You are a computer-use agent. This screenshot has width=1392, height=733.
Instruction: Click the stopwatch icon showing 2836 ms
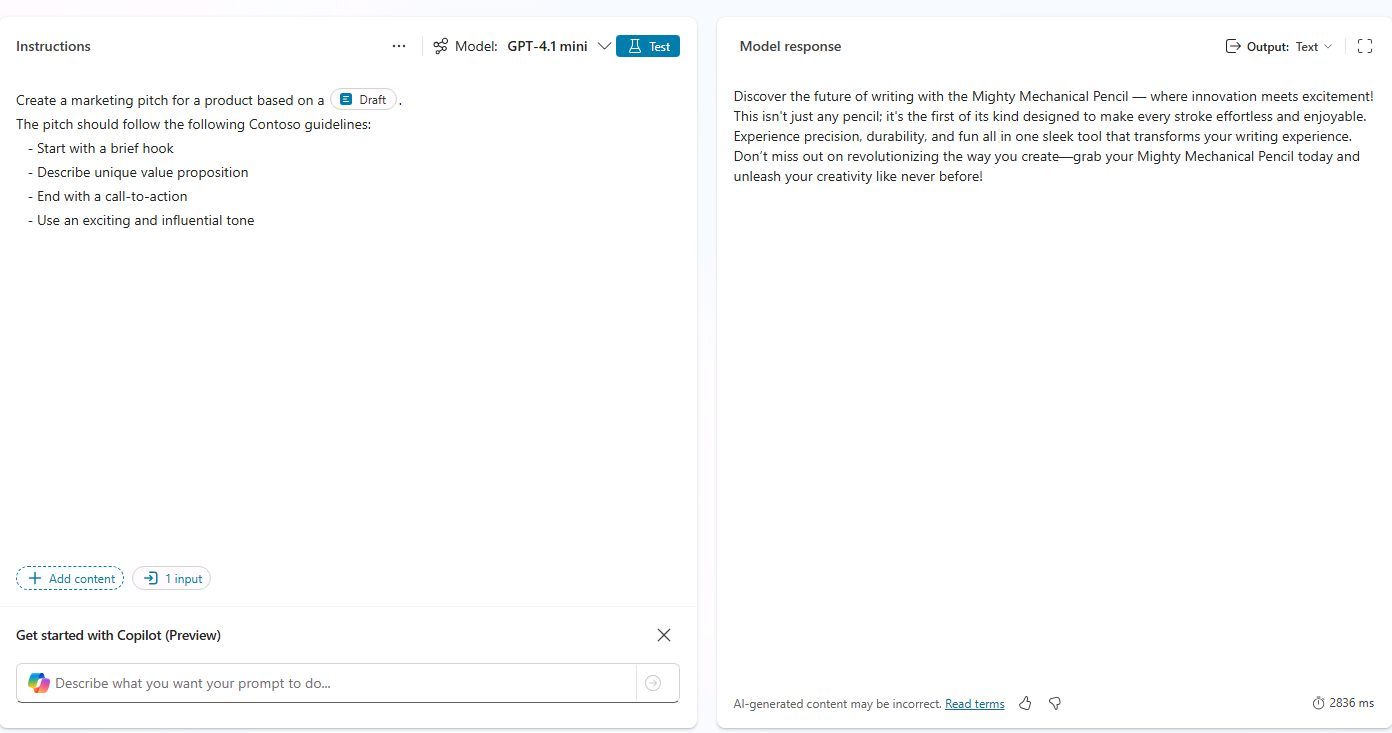[1317, 703]
